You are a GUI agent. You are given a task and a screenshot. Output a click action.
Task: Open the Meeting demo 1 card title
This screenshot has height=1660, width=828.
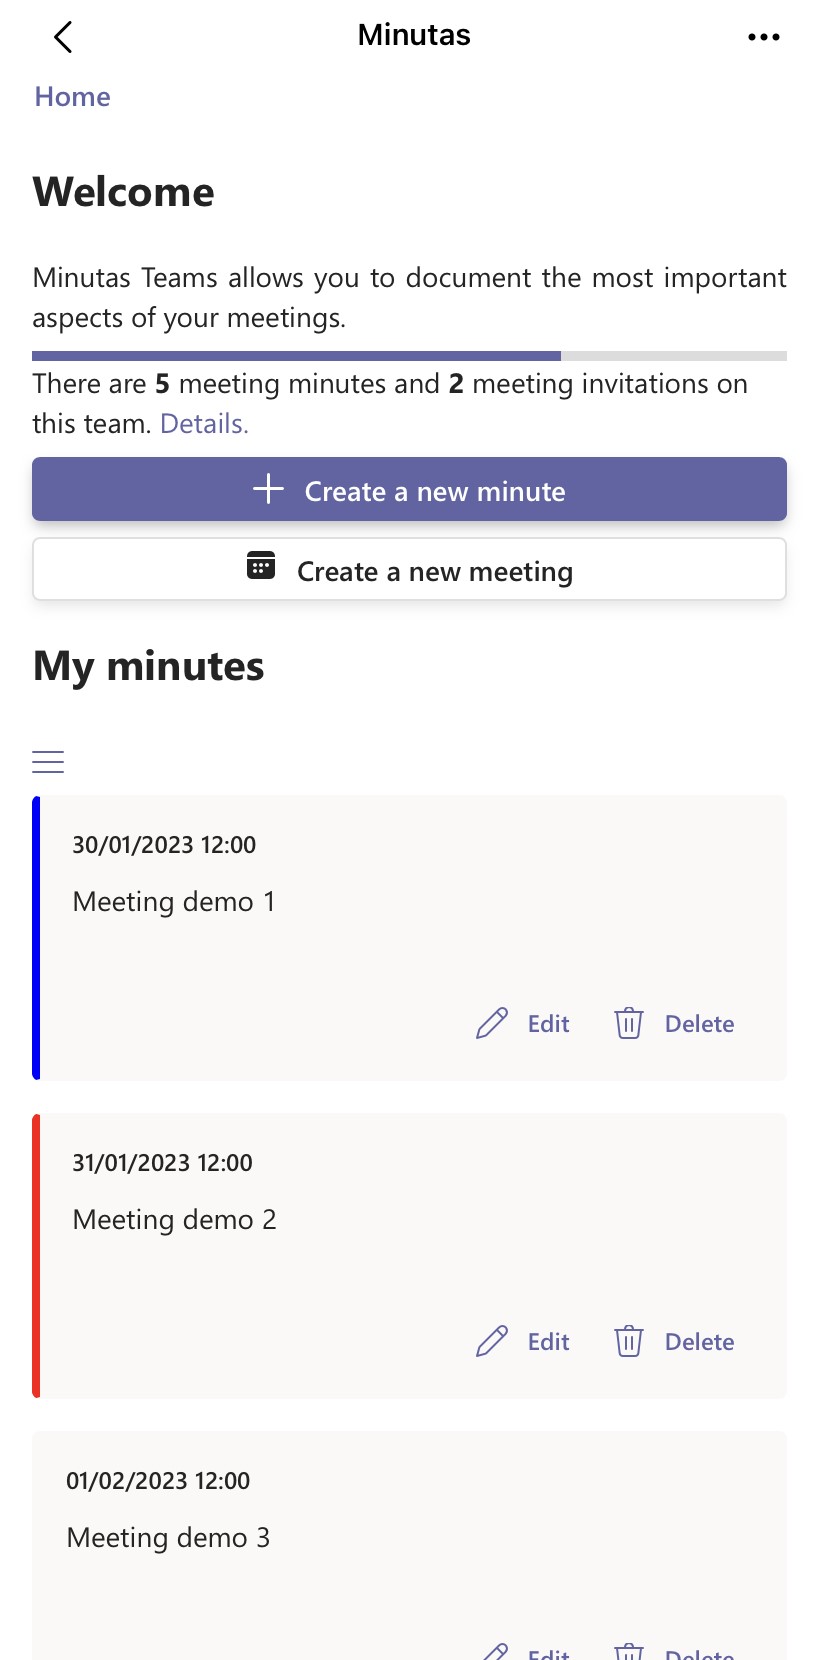(174, 902)
